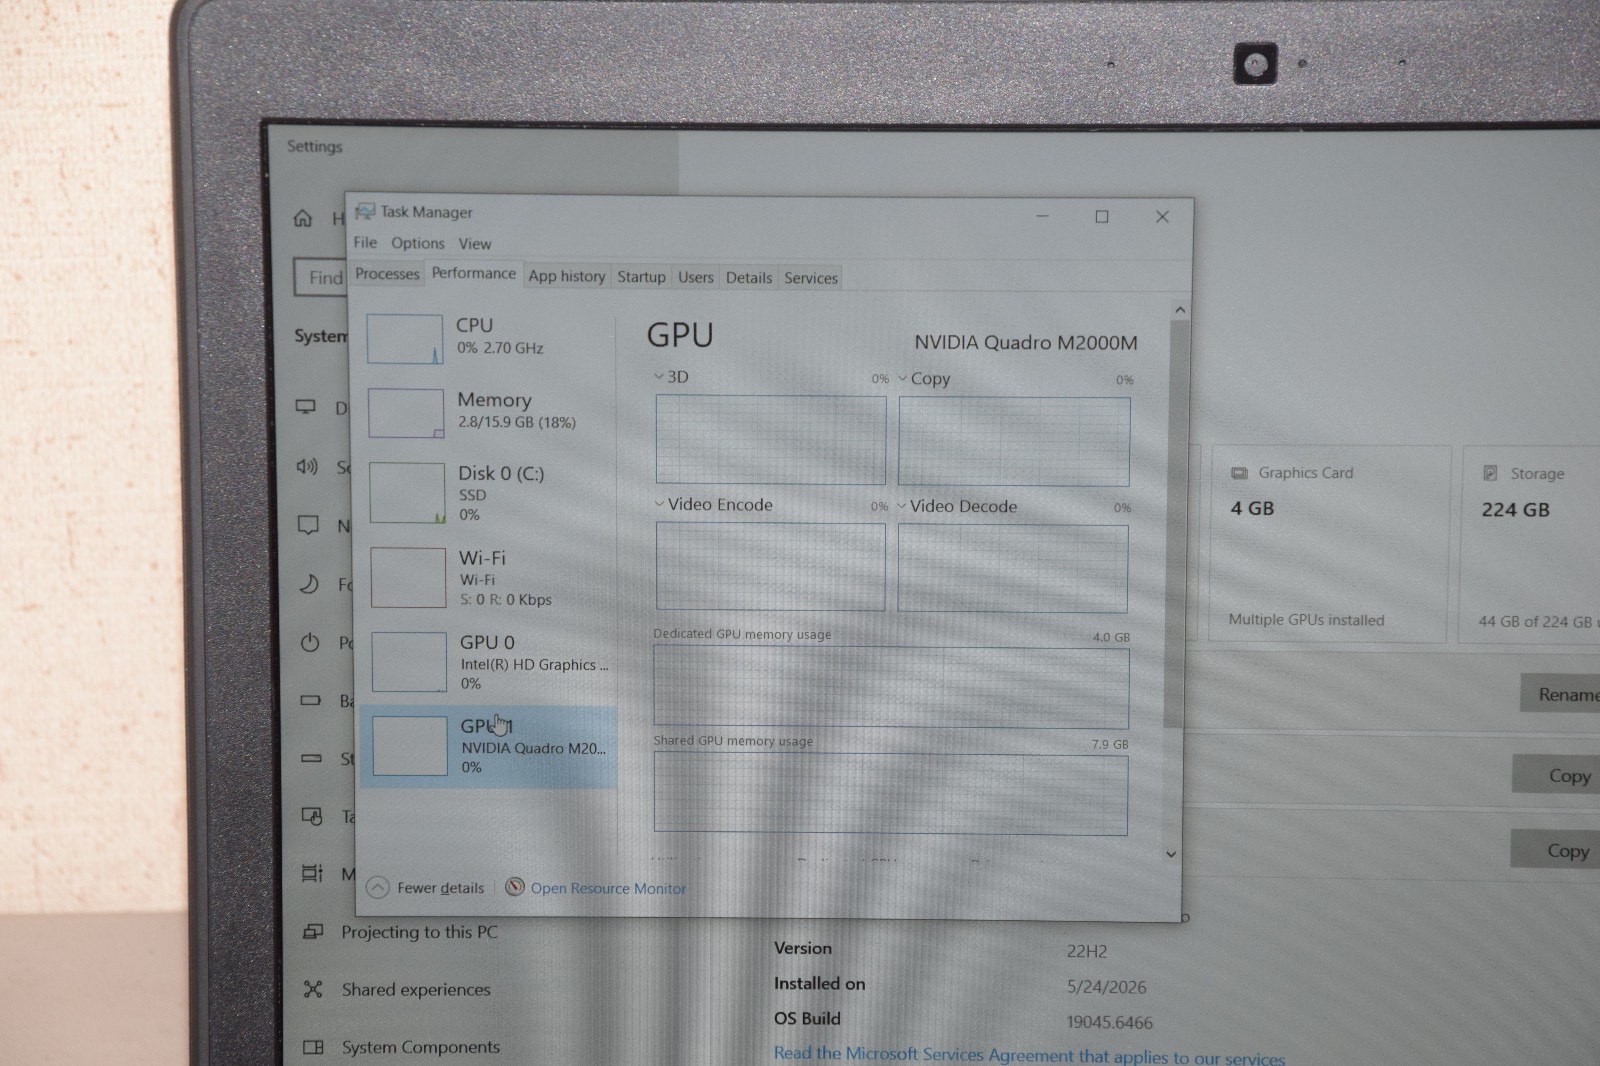The image size is (1600, 1066).
Task: Click the Multitasking icon in Settings sidebar
Action: (312, 873)
